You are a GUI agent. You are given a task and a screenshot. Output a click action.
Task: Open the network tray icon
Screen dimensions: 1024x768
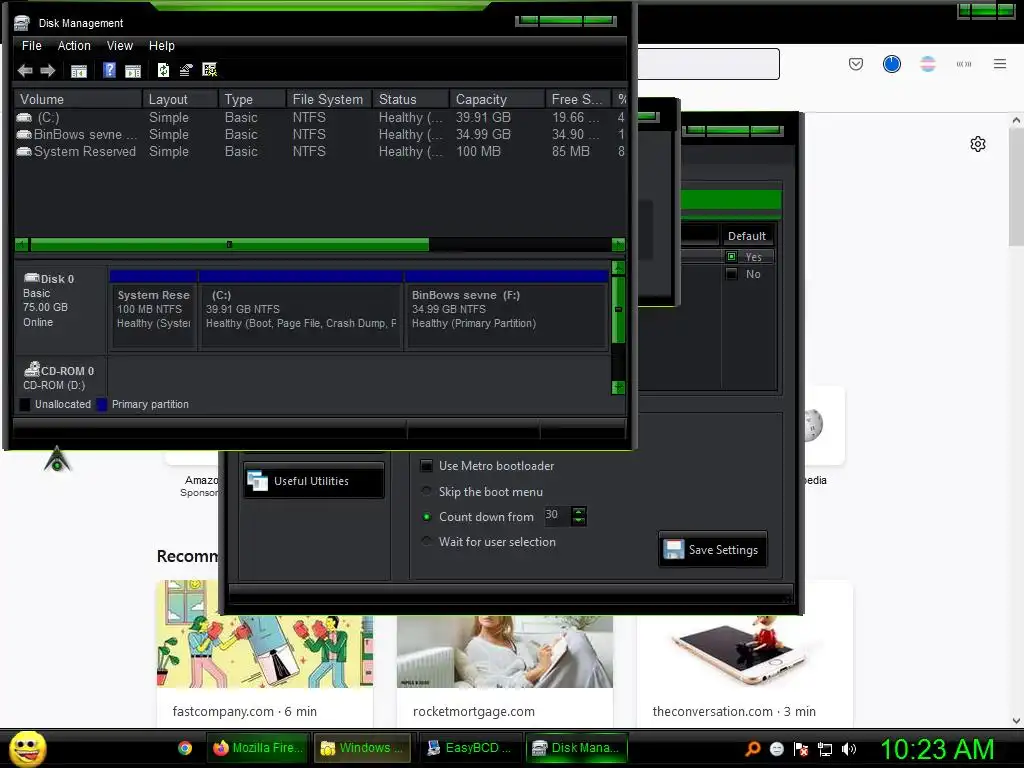[825, 749]
